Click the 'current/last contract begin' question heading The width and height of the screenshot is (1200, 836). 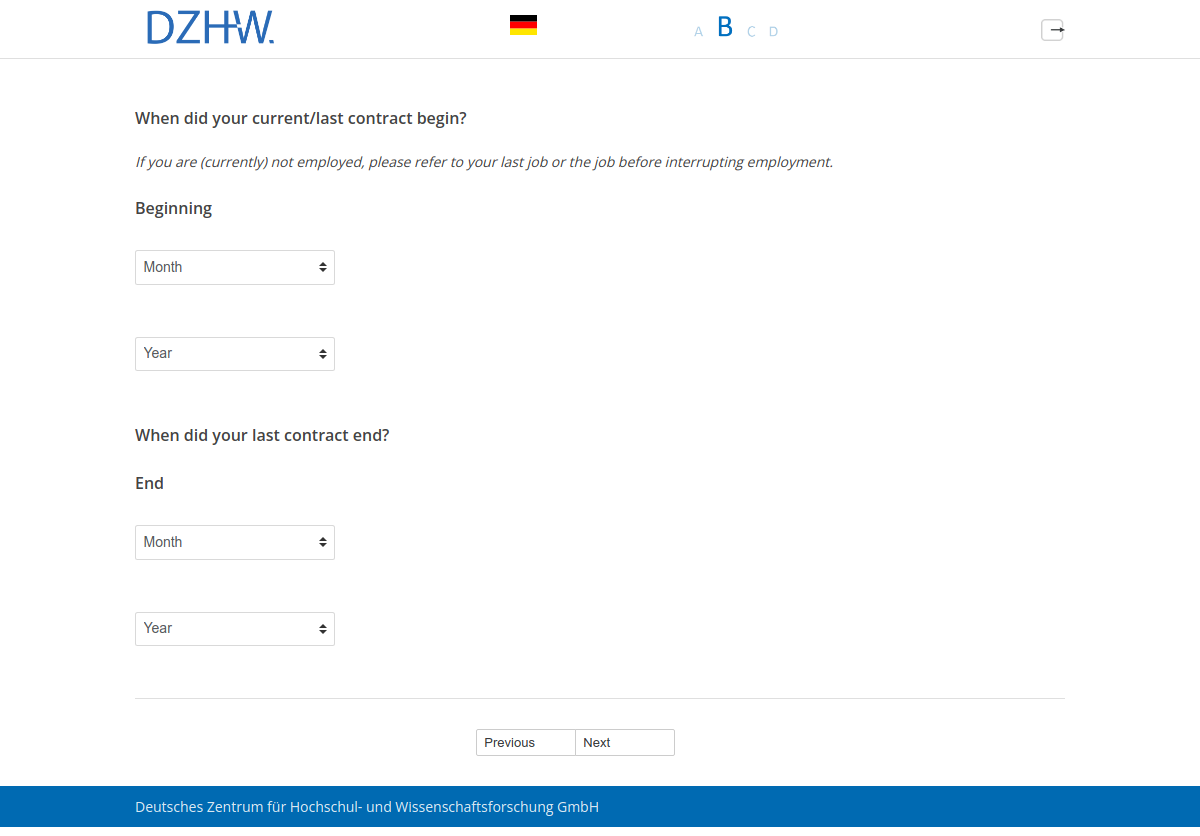(x=301, y=118)
